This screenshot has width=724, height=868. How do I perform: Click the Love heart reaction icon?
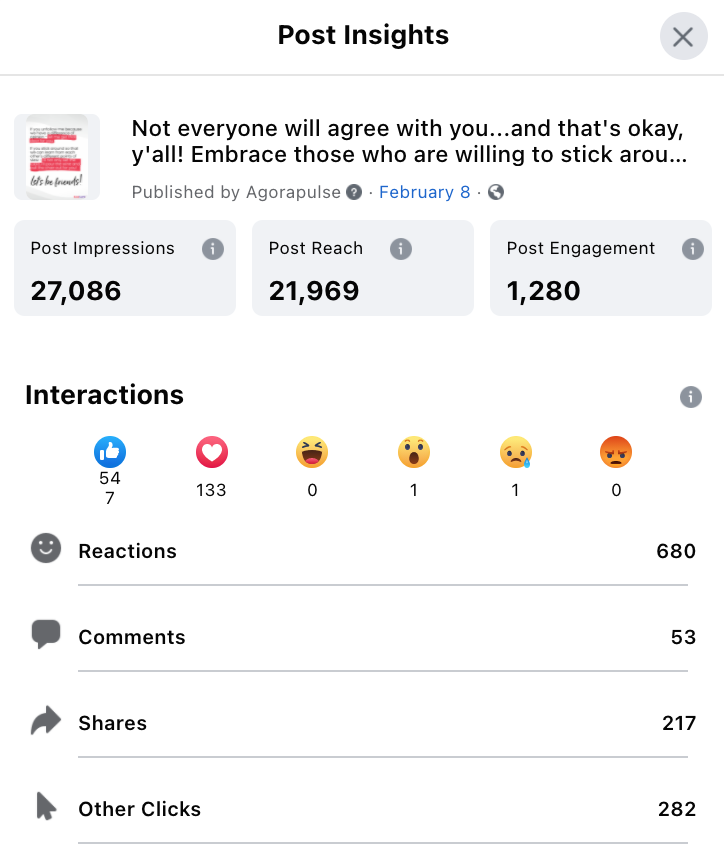[x=211, y=452]
